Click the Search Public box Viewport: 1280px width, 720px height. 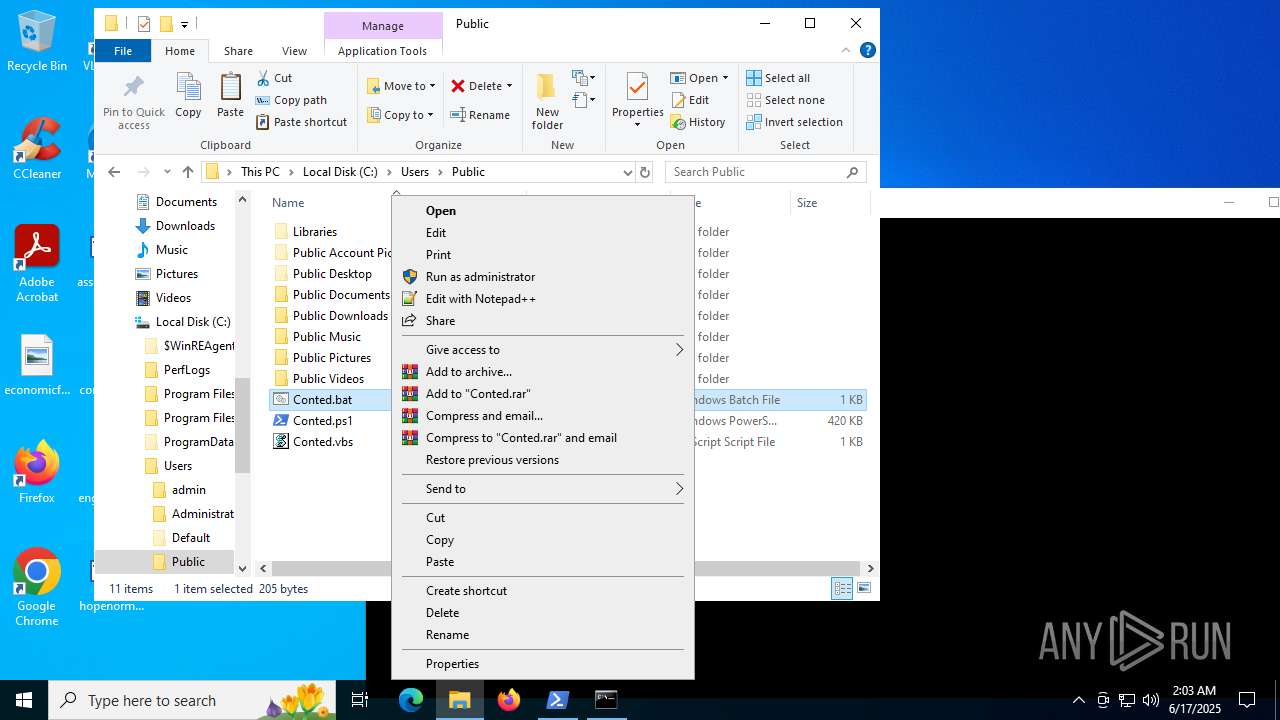click(767, 172)
